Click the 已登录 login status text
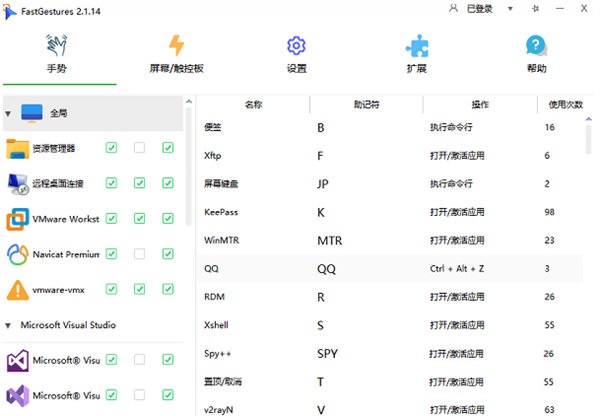The image size is (600, 416). tap(480, 8)
